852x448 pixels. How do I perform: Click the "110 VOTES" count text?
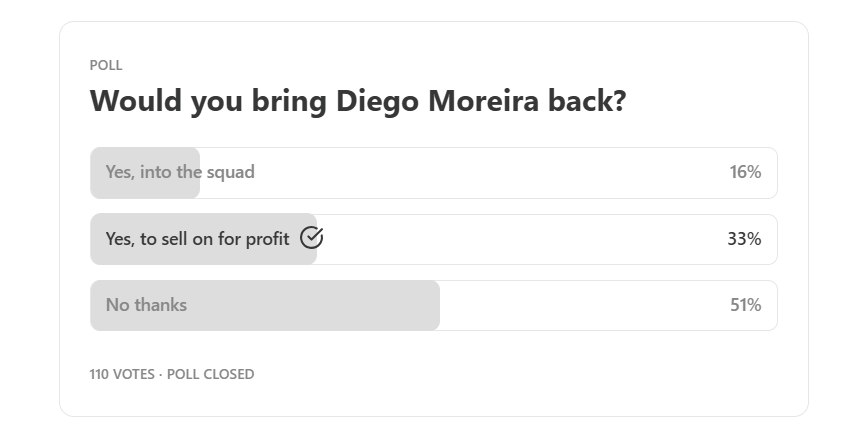click(122, 374)
